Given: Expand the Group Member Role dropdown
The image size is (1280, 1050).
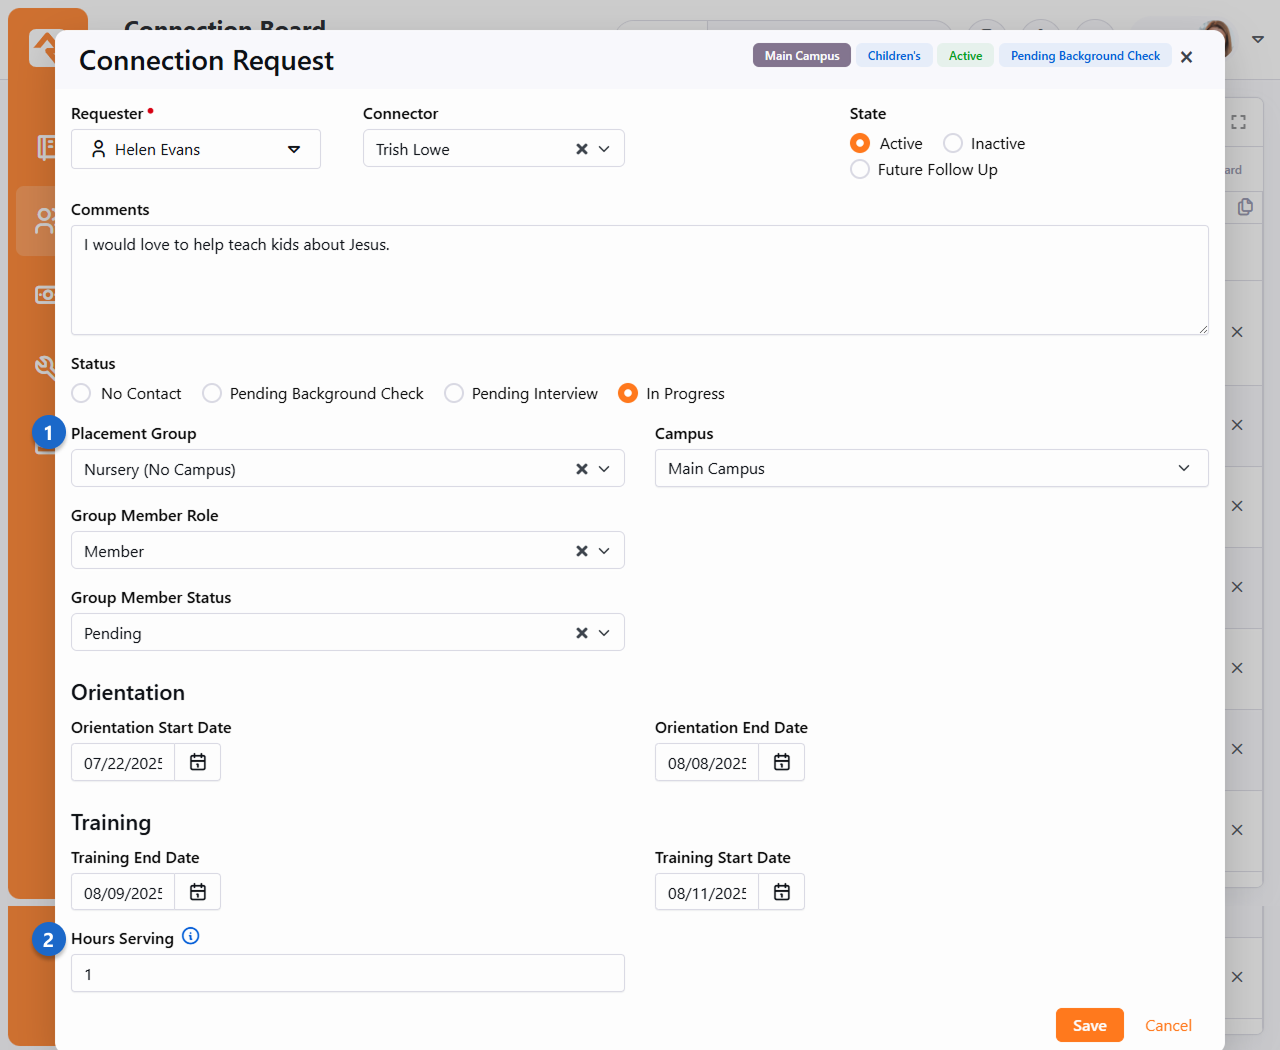Looking at the screenshot, I should [604, 551].
